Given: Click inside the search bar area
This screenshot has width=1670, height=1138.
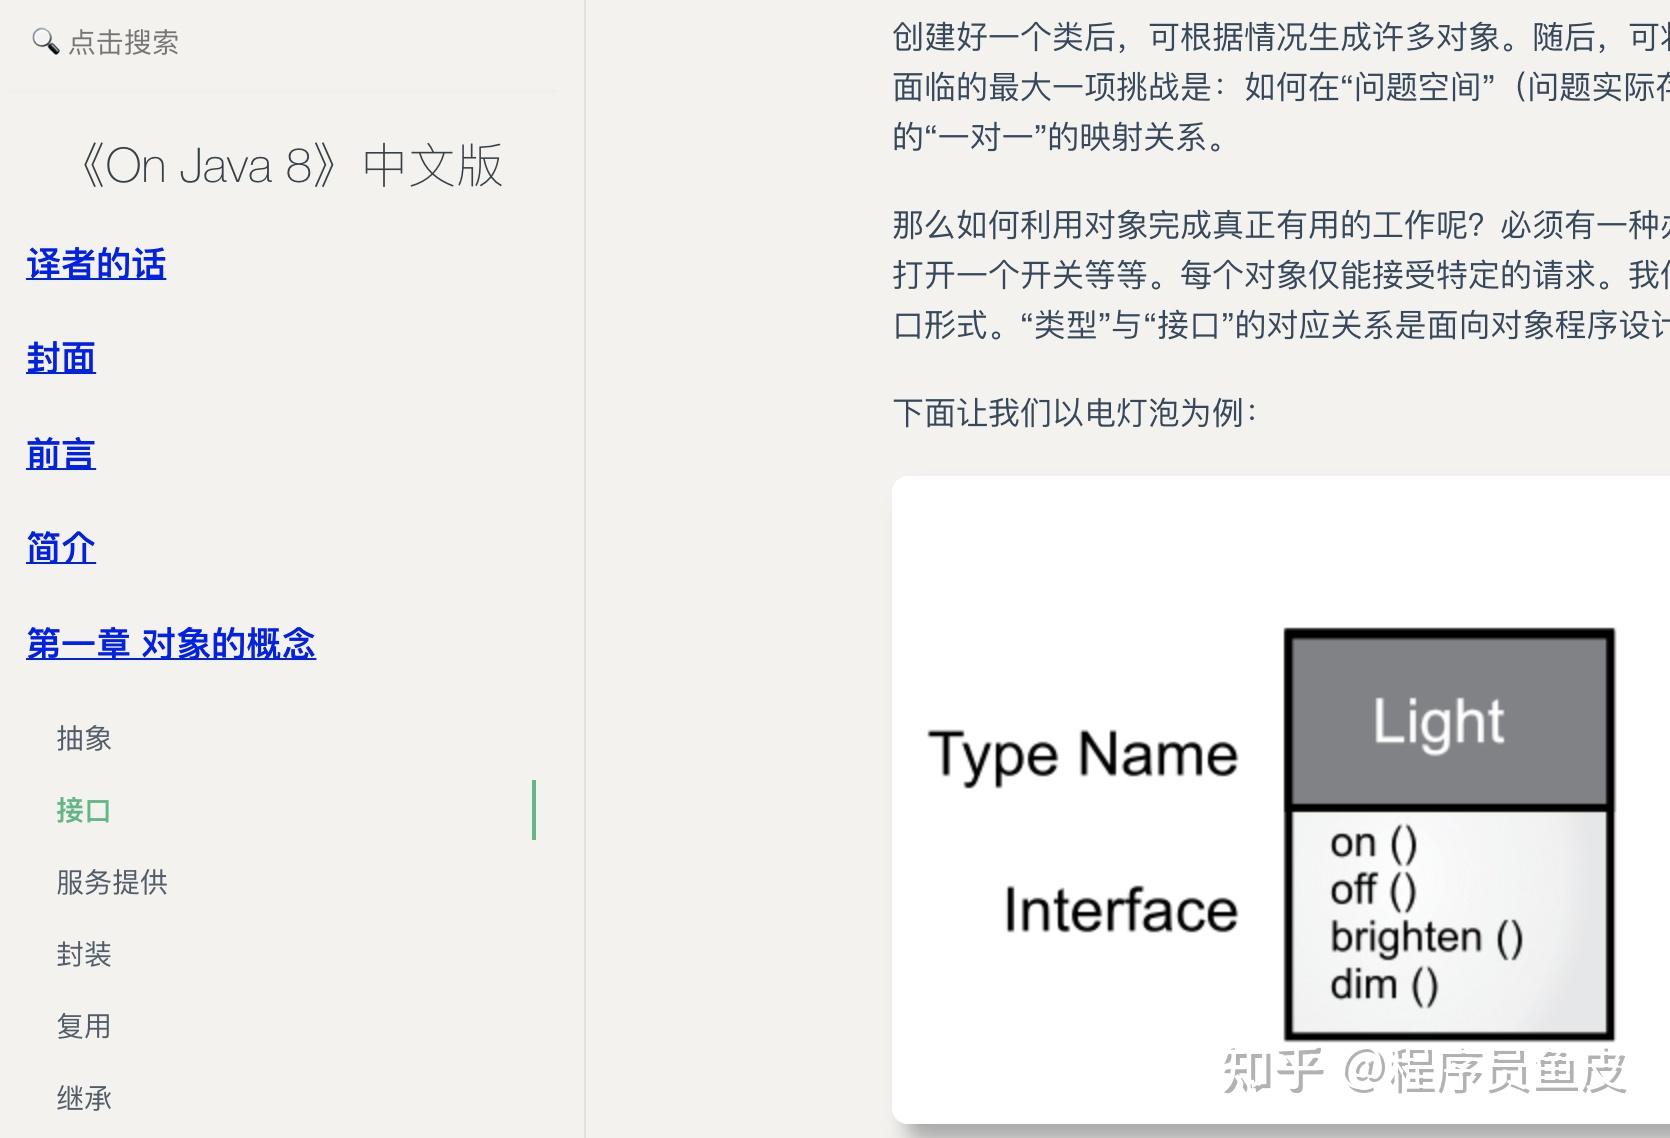Looking at the screenshot, I should pos(123,42).
